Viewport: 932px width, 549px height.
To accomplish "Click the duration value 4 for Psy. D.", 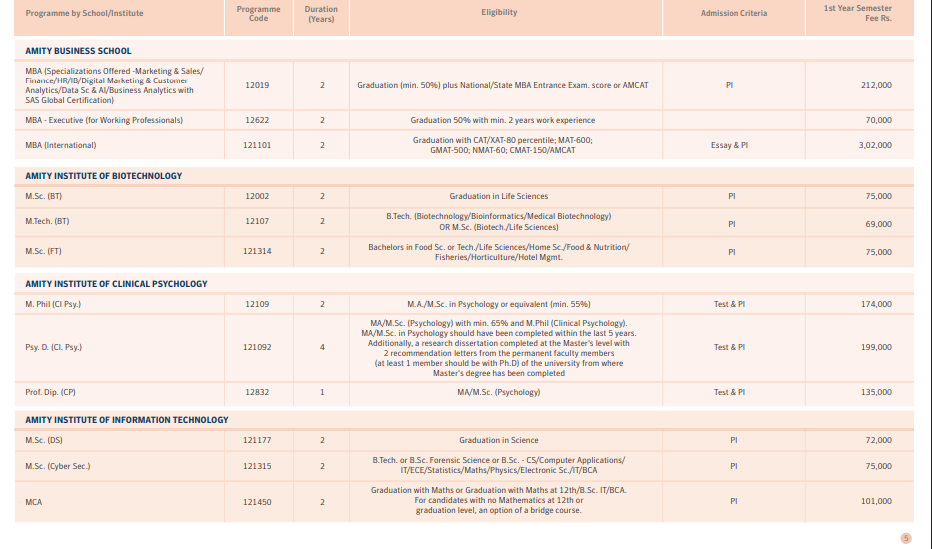I will (322, 347).
